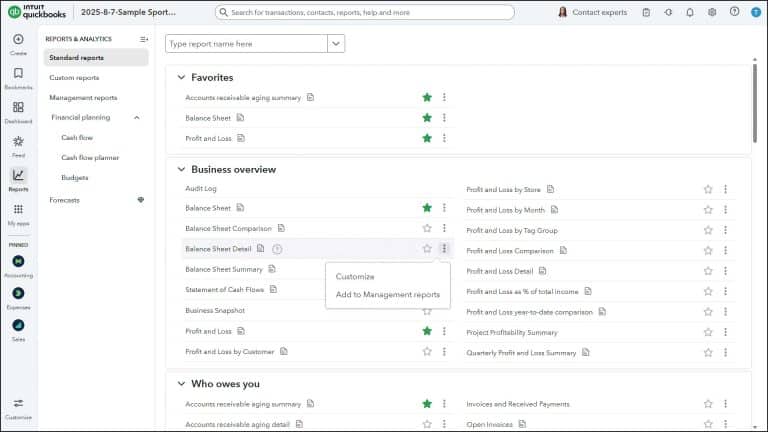Choose Customize from the popup menu

pyautogui.click(x=355, y=277)
